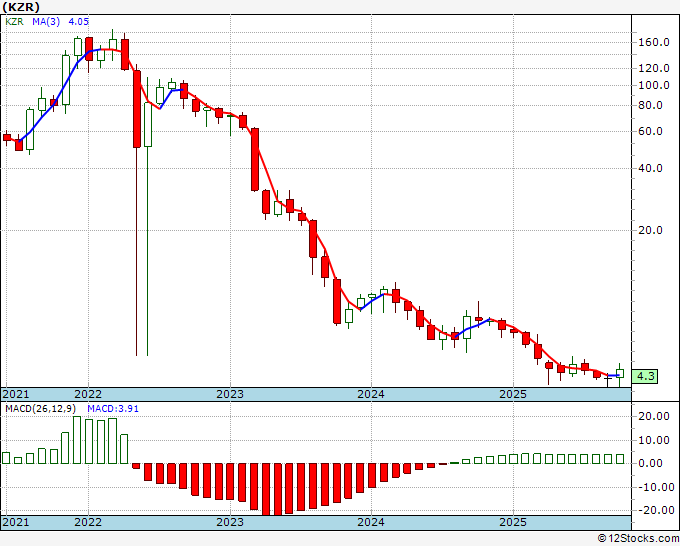Click 2022 on the MACD panel time axis

(88, 522)
